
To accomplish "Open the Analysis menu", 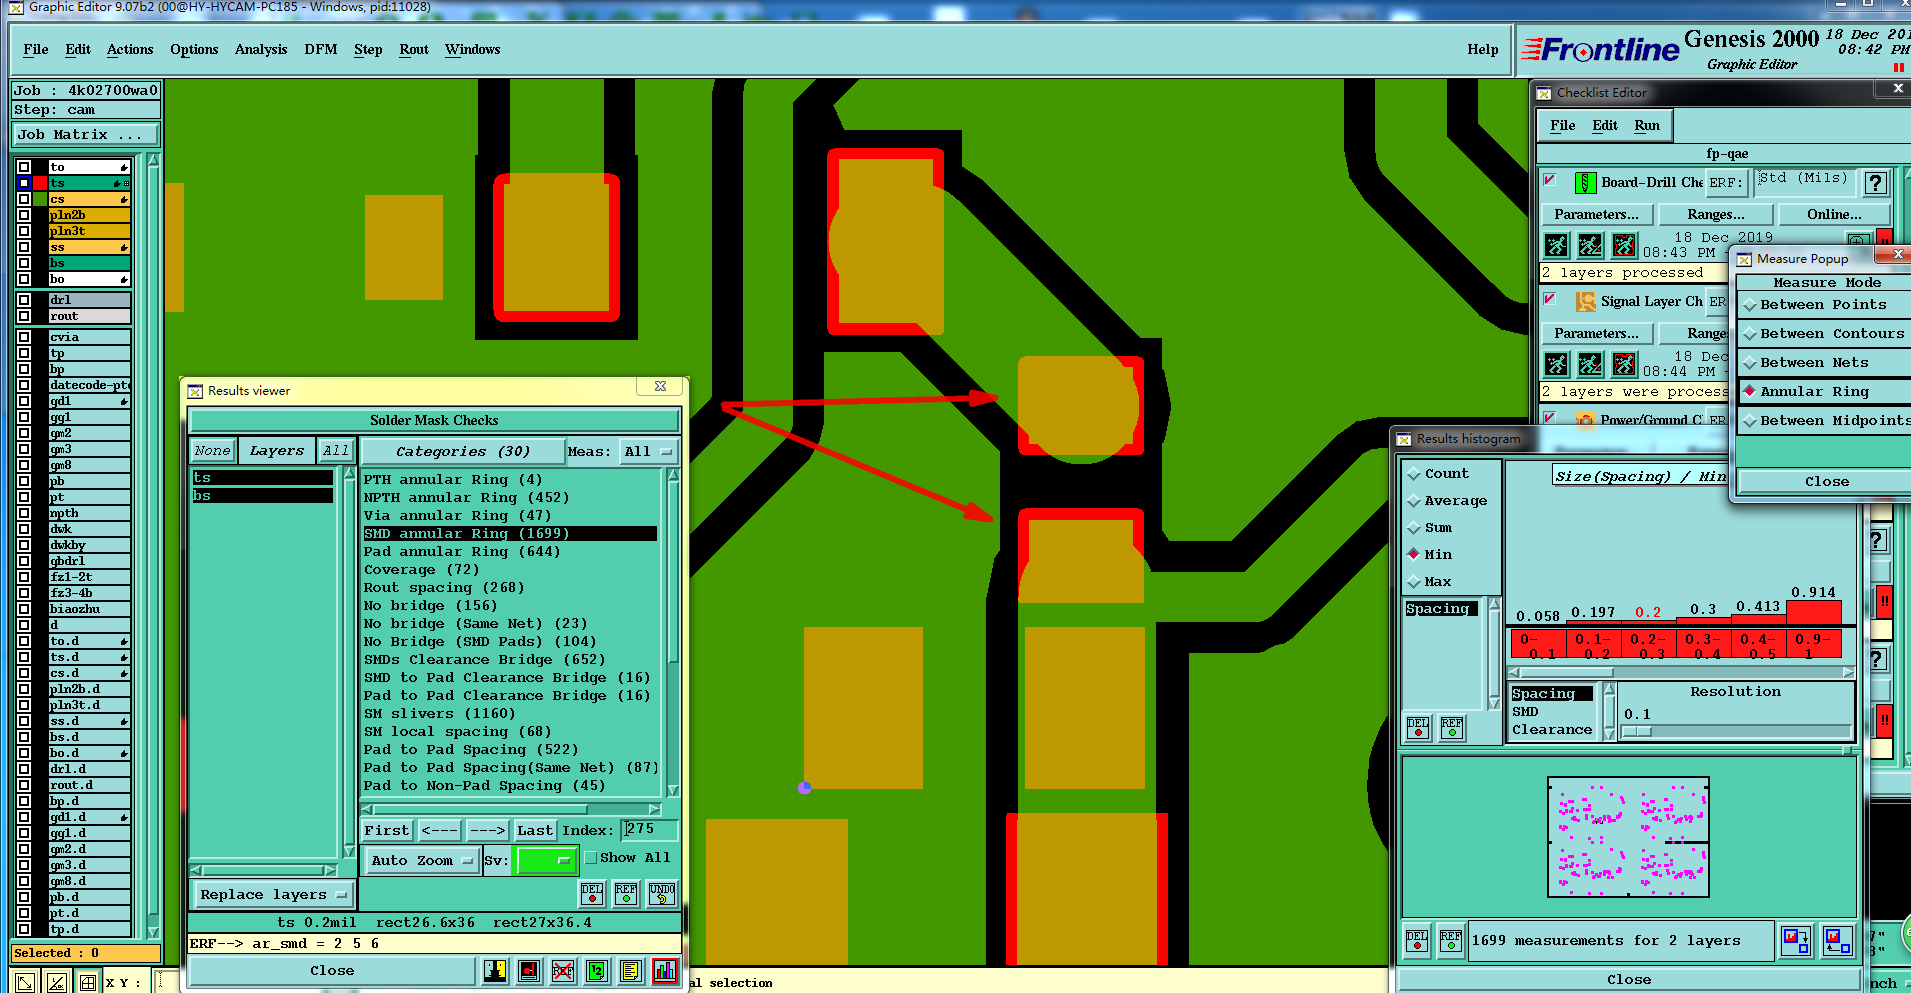I will 261,50.
